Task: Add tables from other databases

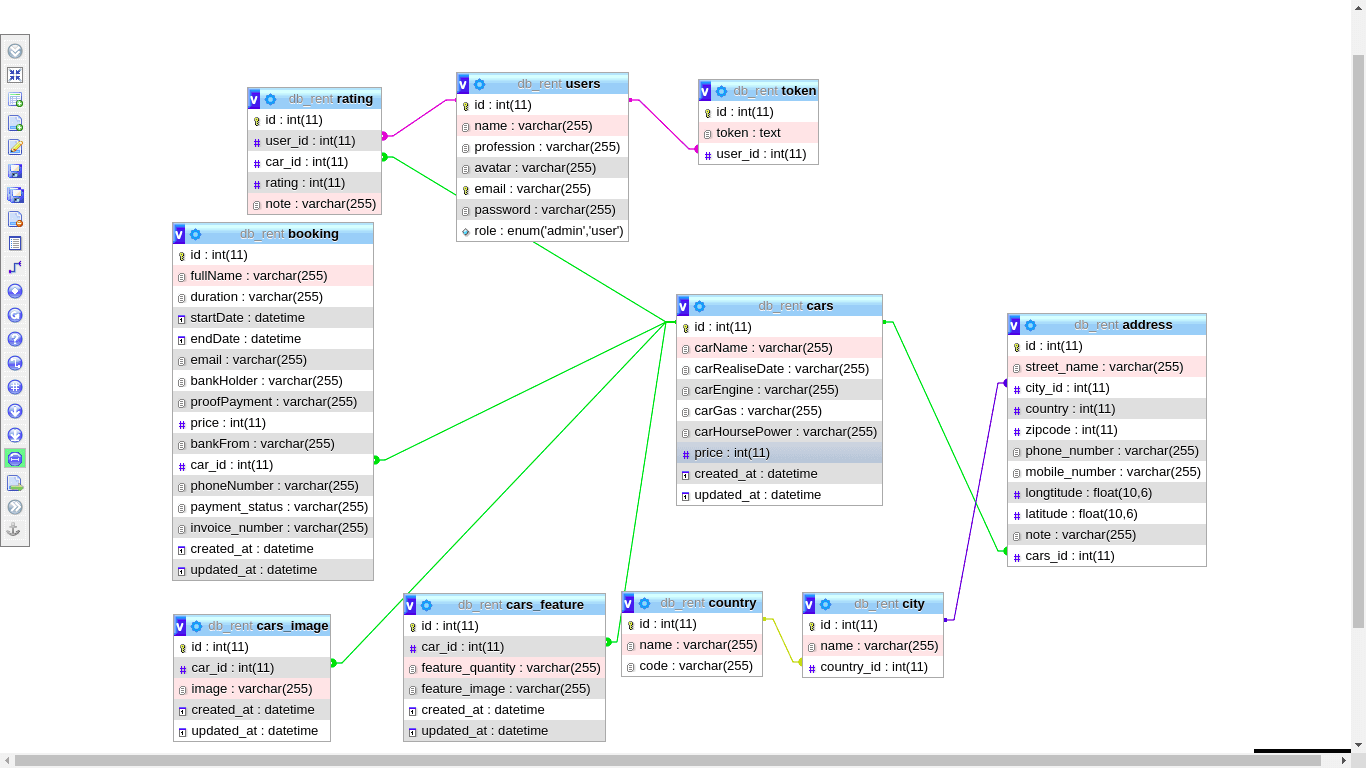Action: coord(15,99)
